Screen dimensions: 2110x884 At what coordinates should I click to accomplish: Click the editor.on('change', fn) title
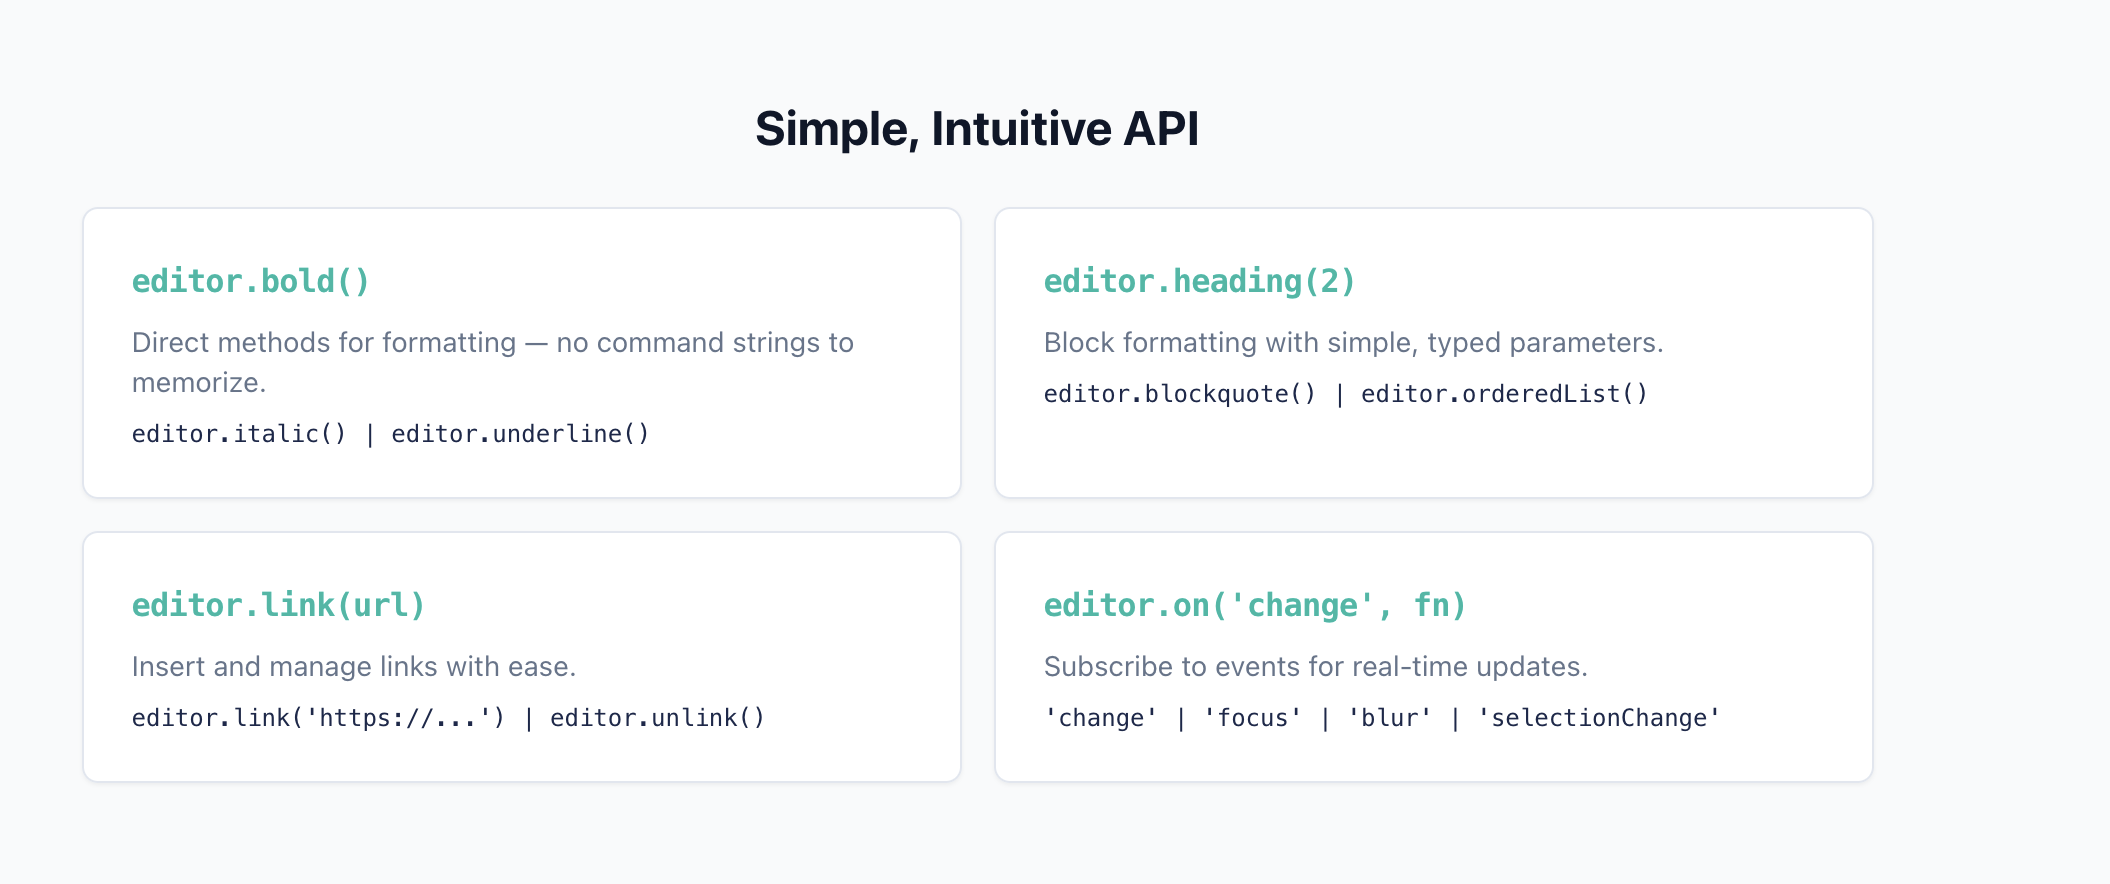[x=1255, y=605]
